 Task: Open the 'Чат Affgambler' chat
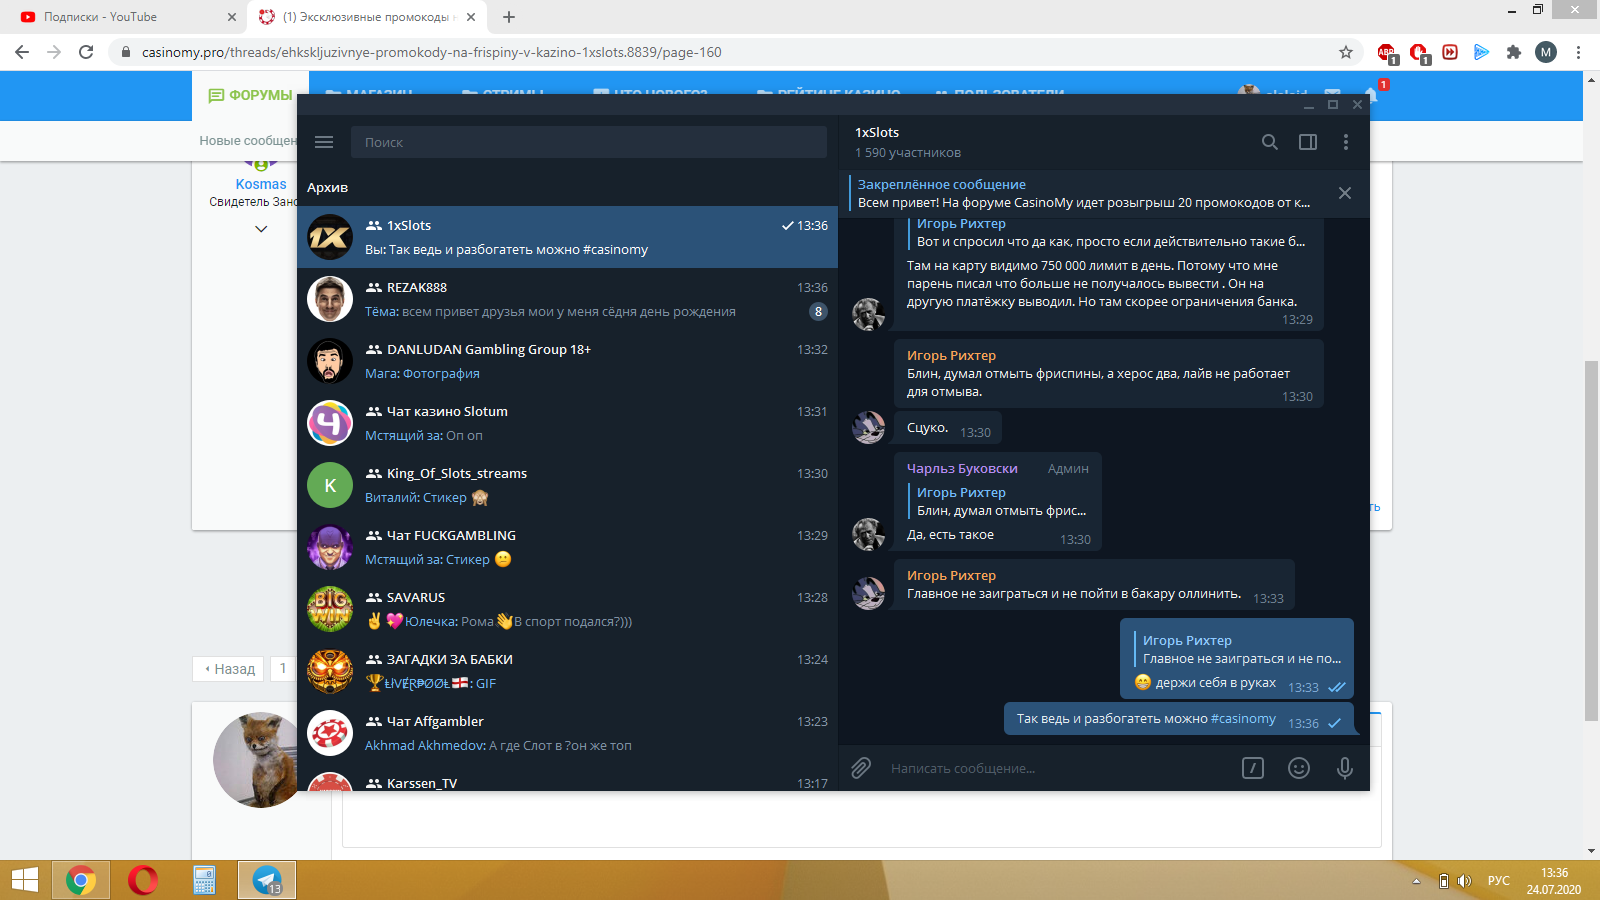[x=567, y=733]
